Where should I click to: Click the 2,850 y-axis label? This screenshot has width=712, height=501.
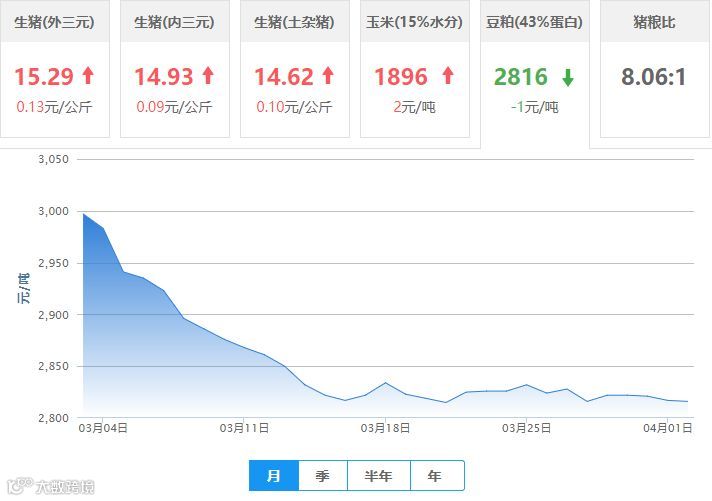pos(53,366)
